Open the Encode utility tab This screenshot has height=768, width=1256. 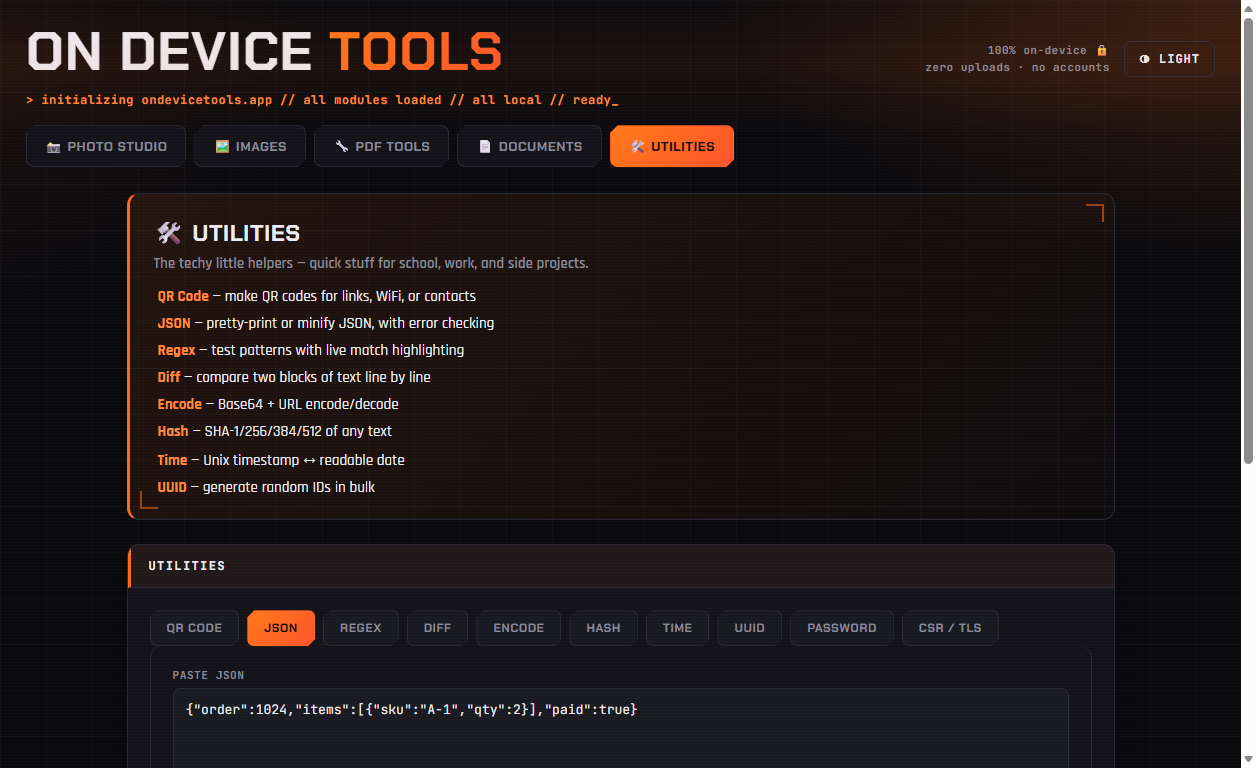519,628
